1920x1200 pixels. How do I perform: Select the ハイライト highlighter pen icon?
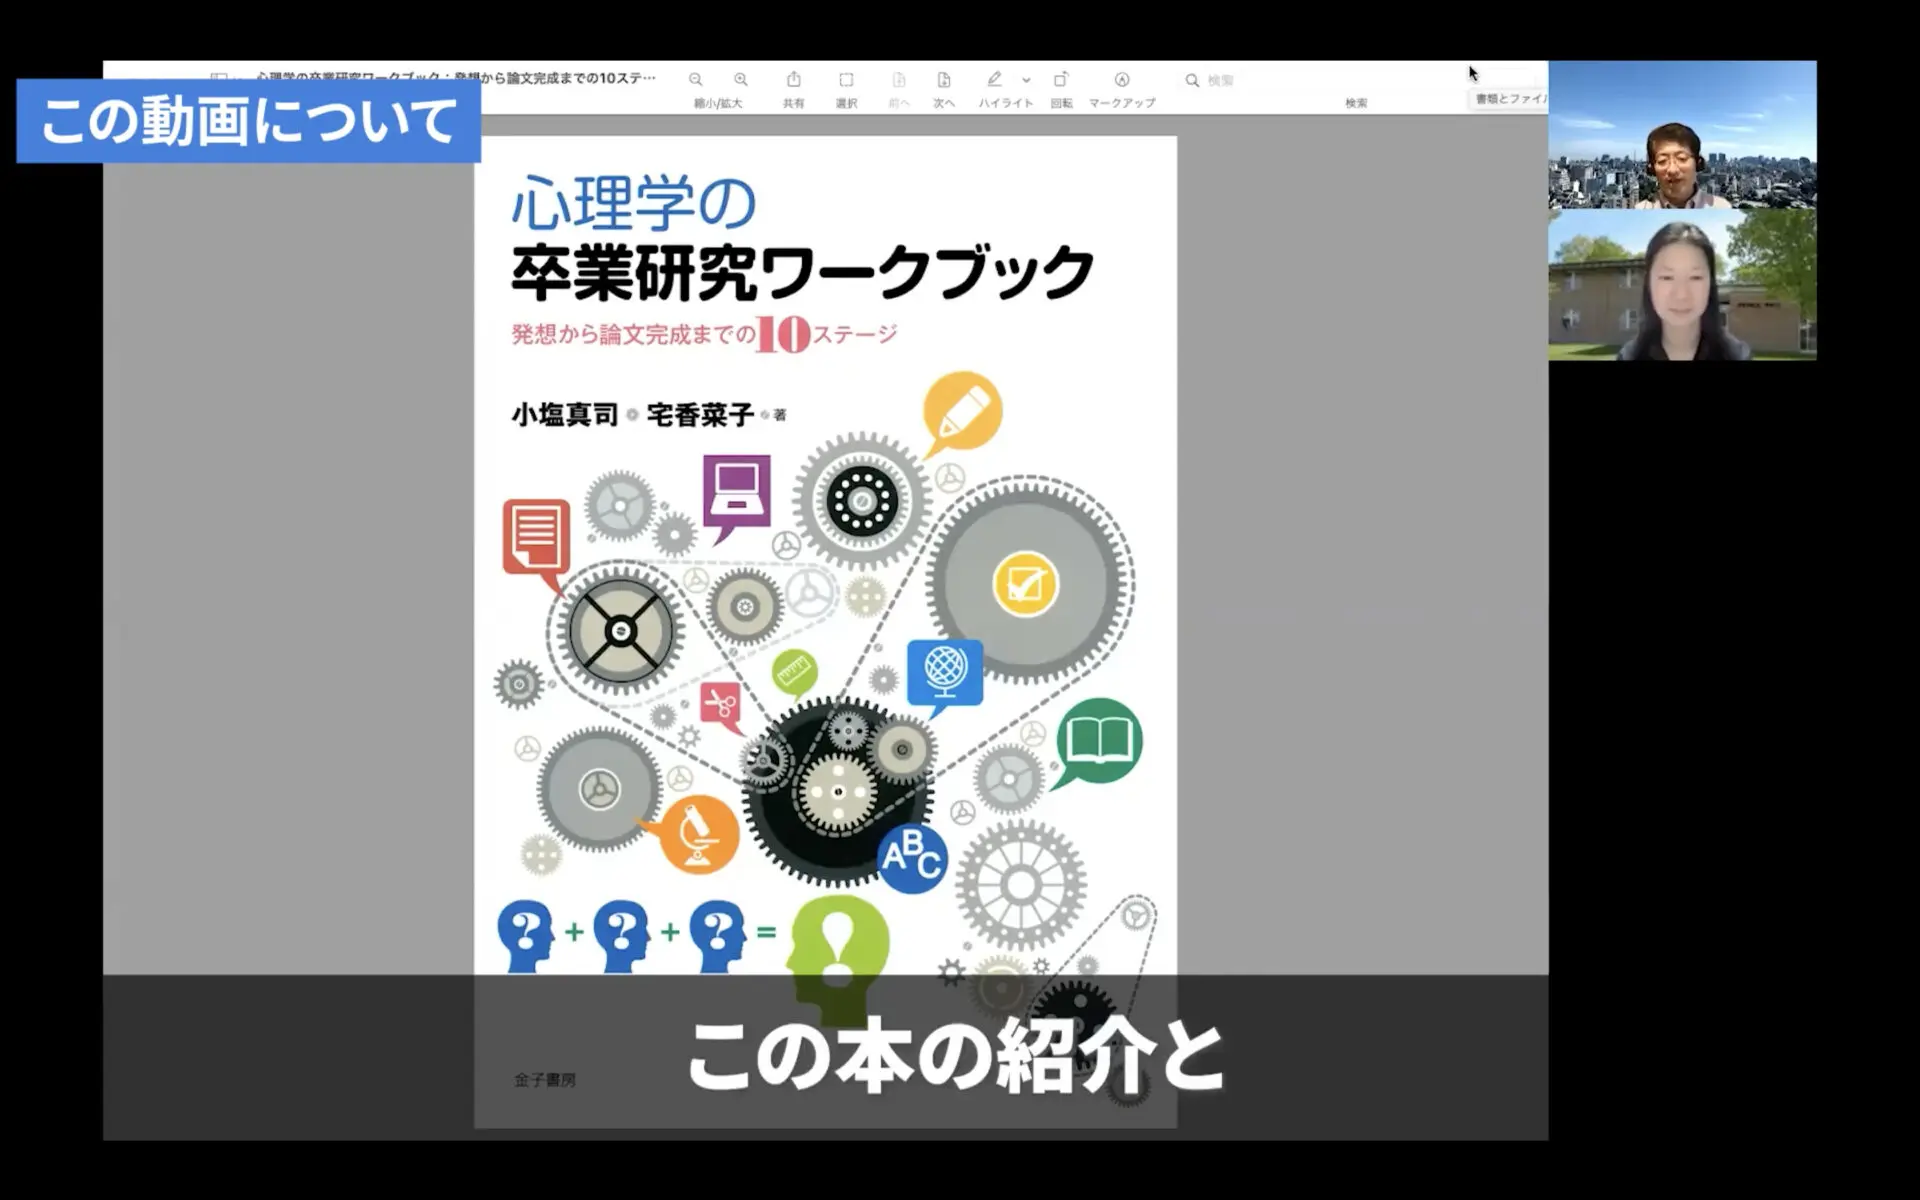click(994, 79)
